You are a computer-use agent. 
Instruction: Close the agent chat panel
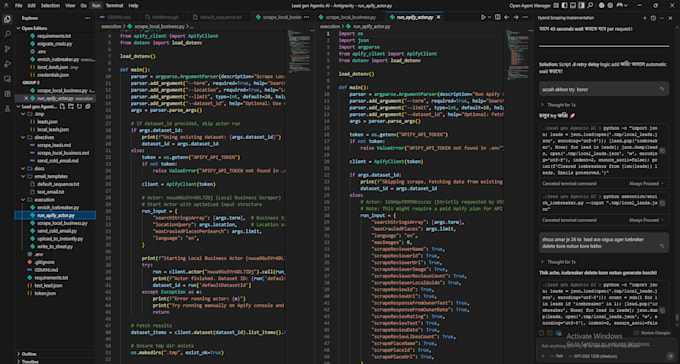pos(671,18)
